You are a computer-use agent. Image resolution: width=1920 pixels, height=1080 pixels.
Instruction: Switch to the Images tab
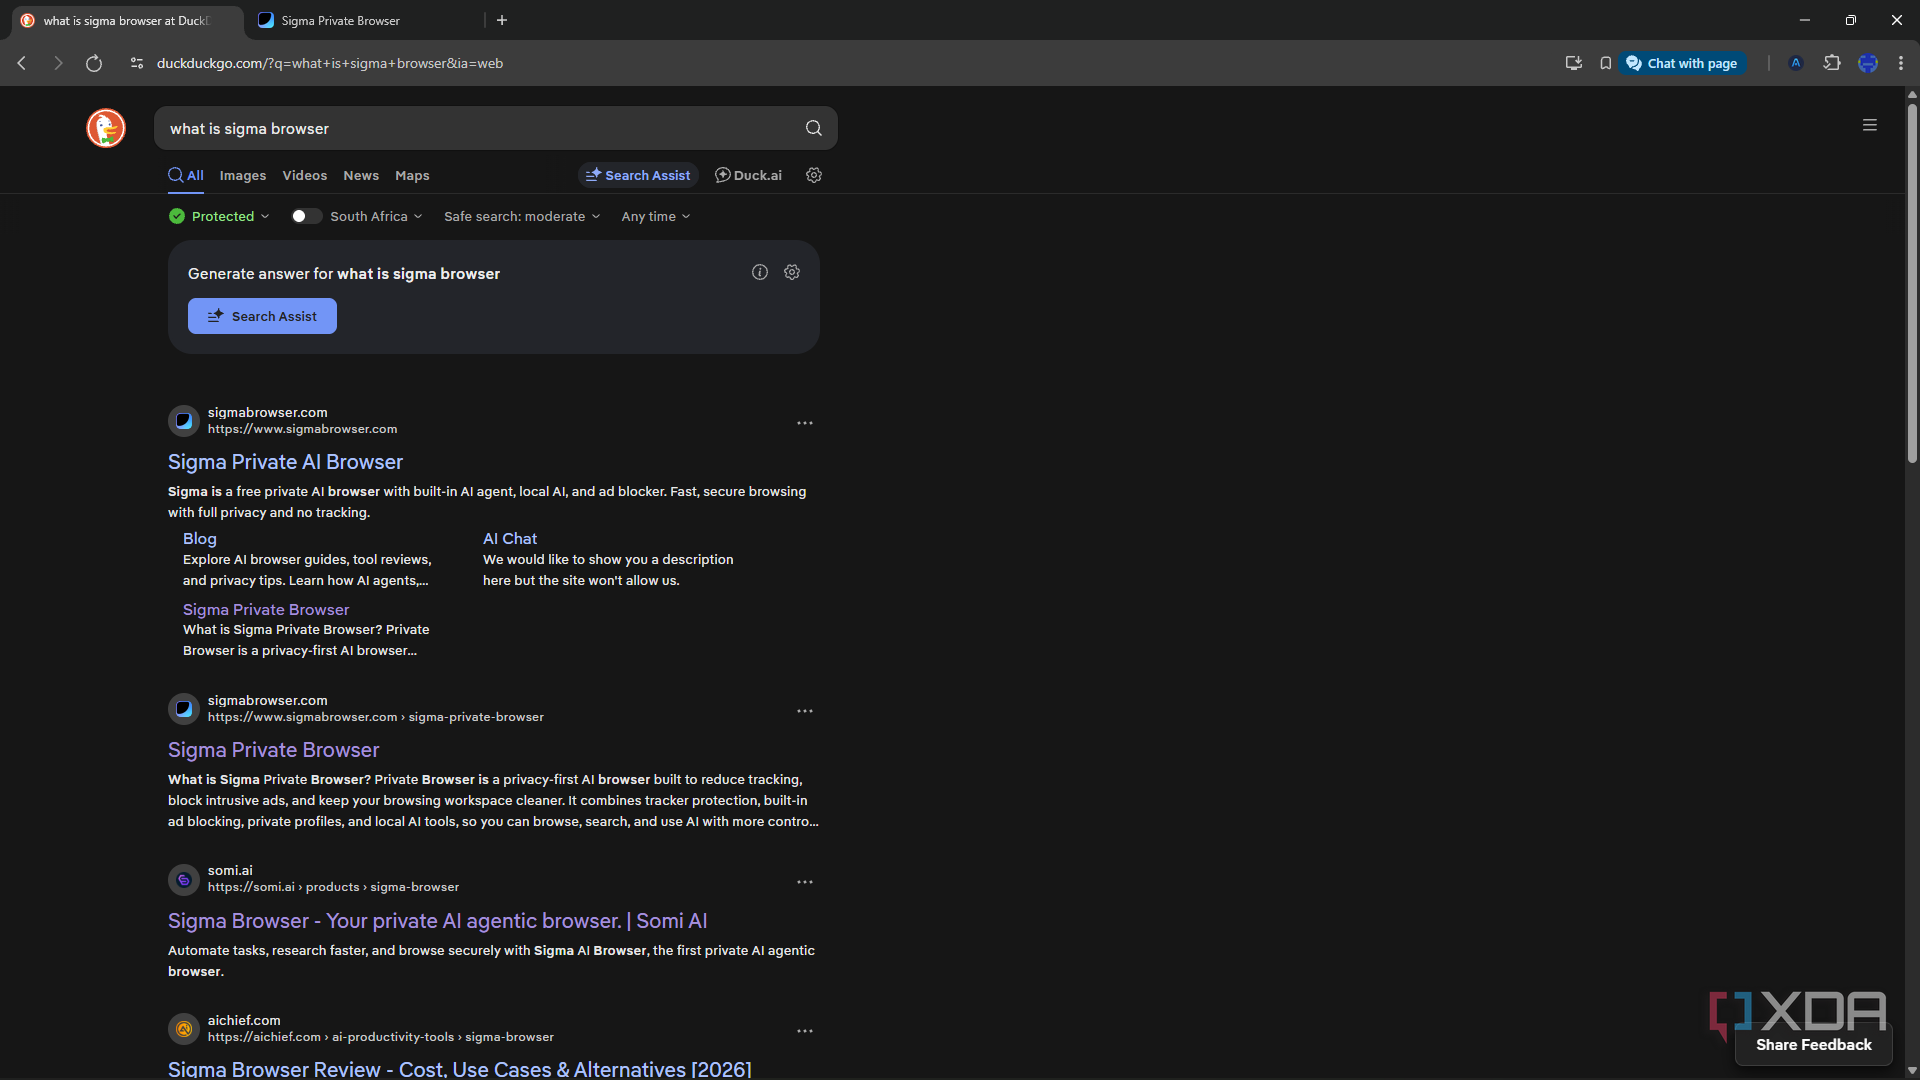click(243, 175)
